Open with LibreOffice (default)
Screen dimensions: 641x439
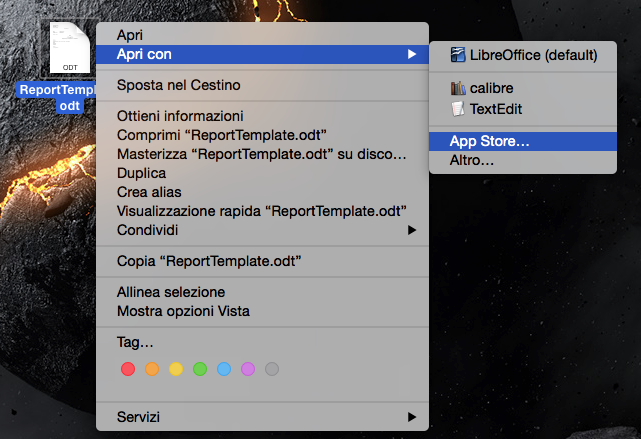coord(523,55)
